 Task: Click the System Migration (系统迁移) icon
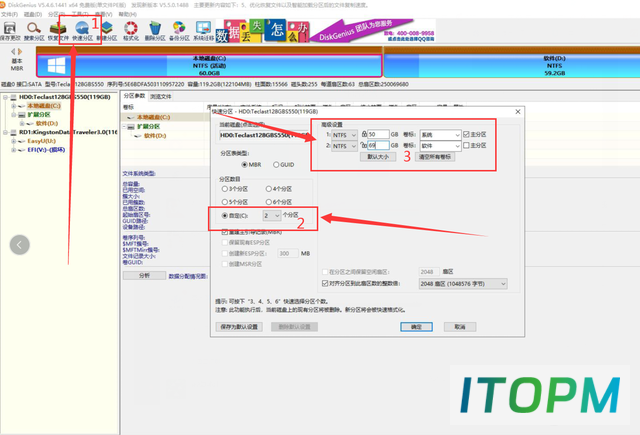click(x=203, y=31)
